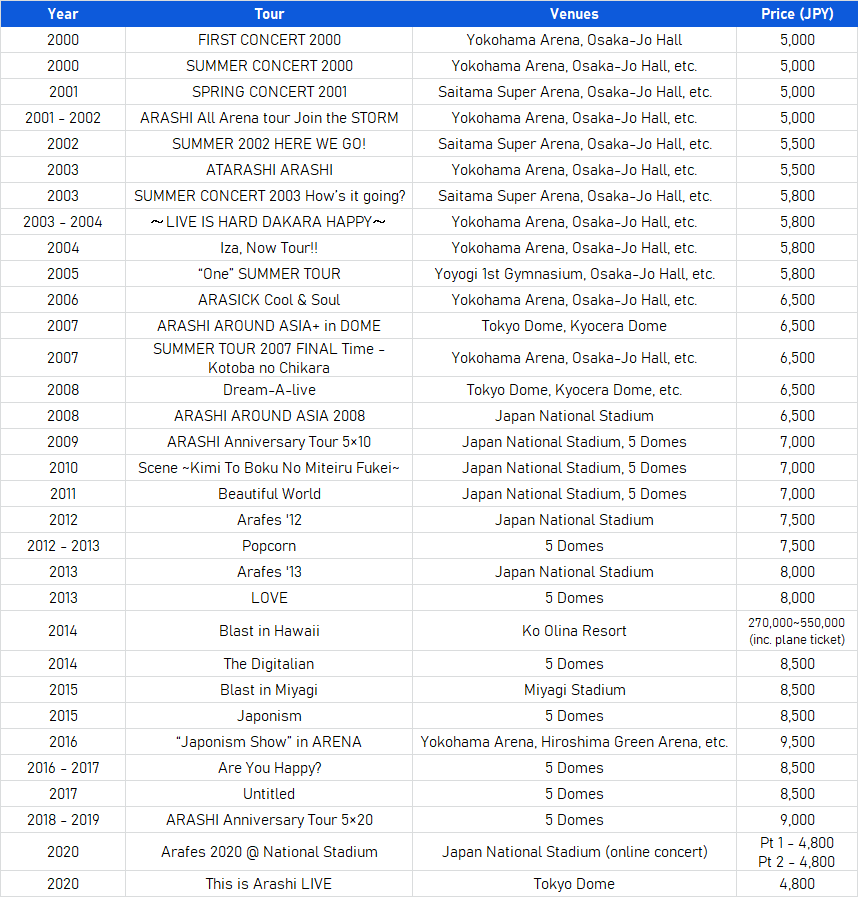Click the 2016 - 2017 year cell
This screenshot has height=897, width=858.
(x=63, y=768)
